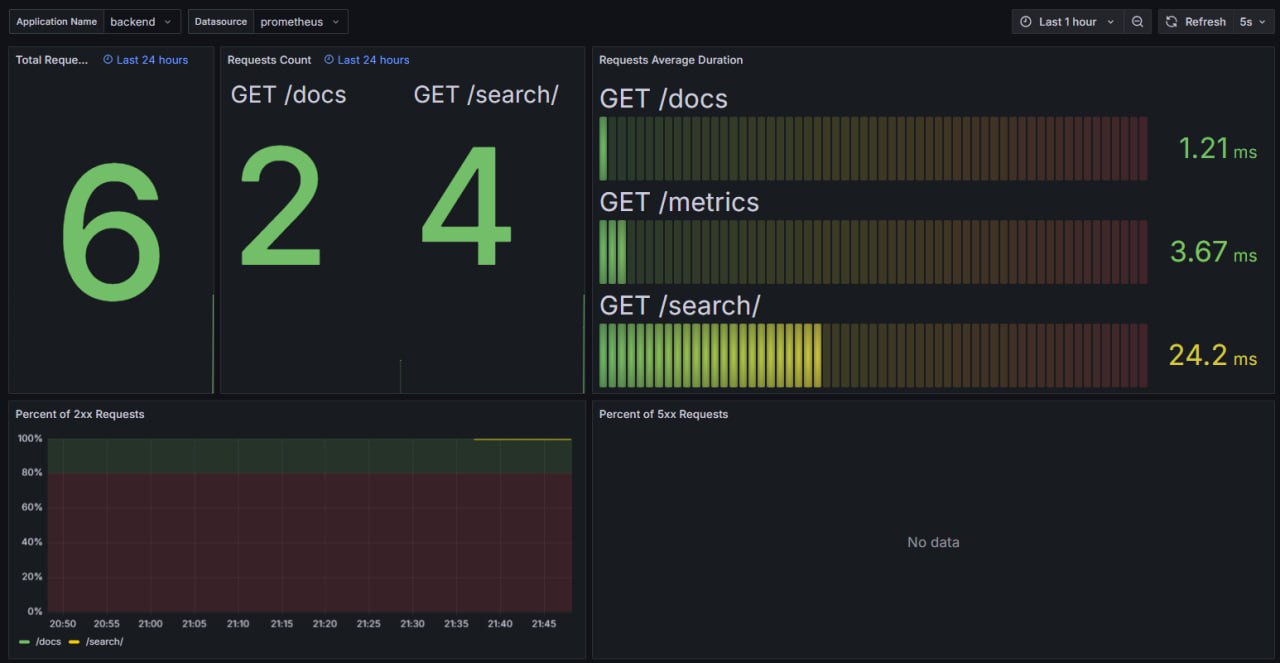Open the Datasource prometheus dropdown
The height and width of the screenshot is (663, 1280).
[301, 21]
